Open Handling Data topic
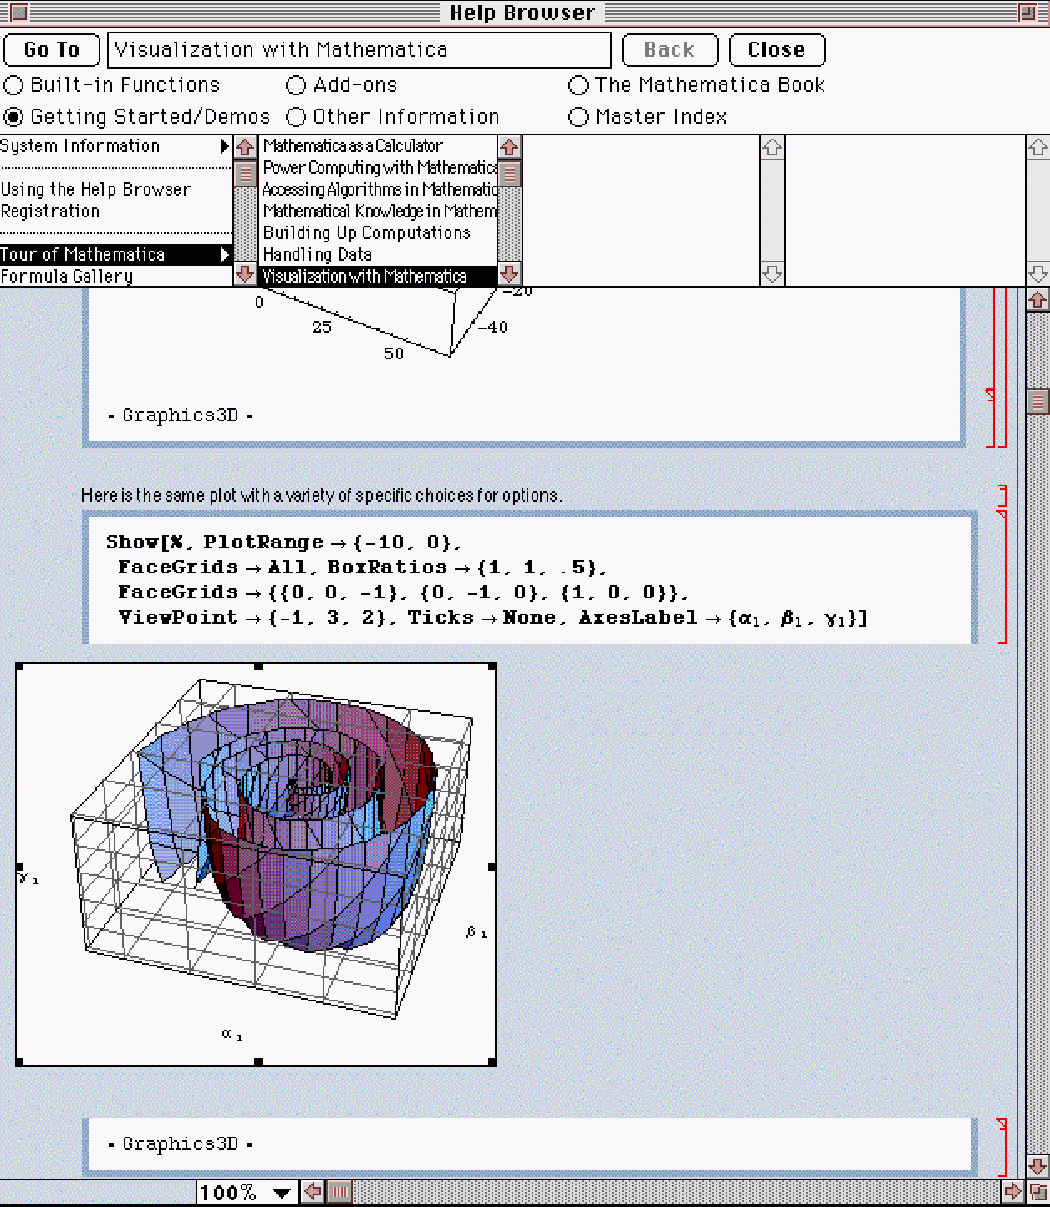 click(317, 255)
